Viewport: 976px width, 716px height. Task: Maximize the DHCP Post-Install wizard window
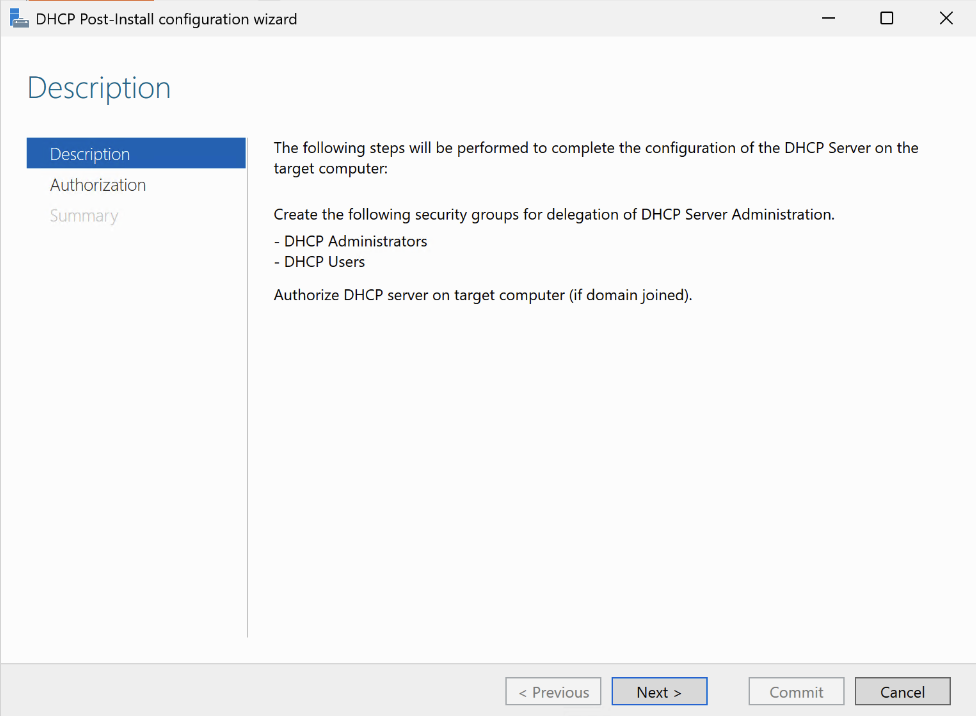click(x=886, y=18)
